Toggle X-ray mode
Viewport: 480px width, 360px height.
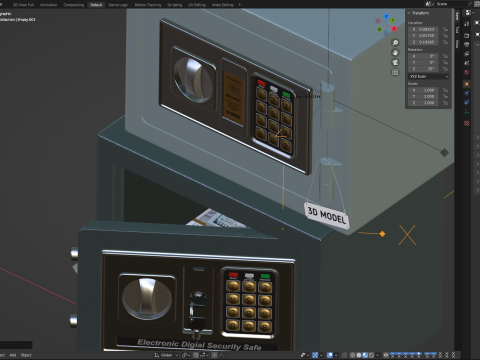tap(344, 355)
